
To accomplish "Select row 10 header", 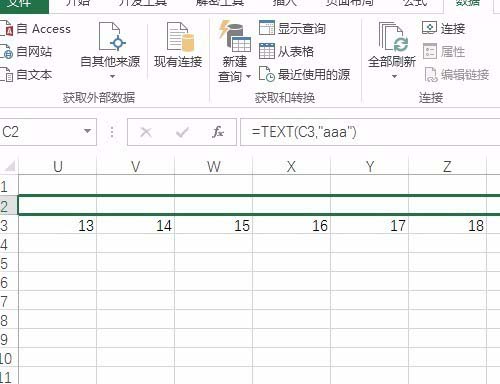I will click(9, 358).
